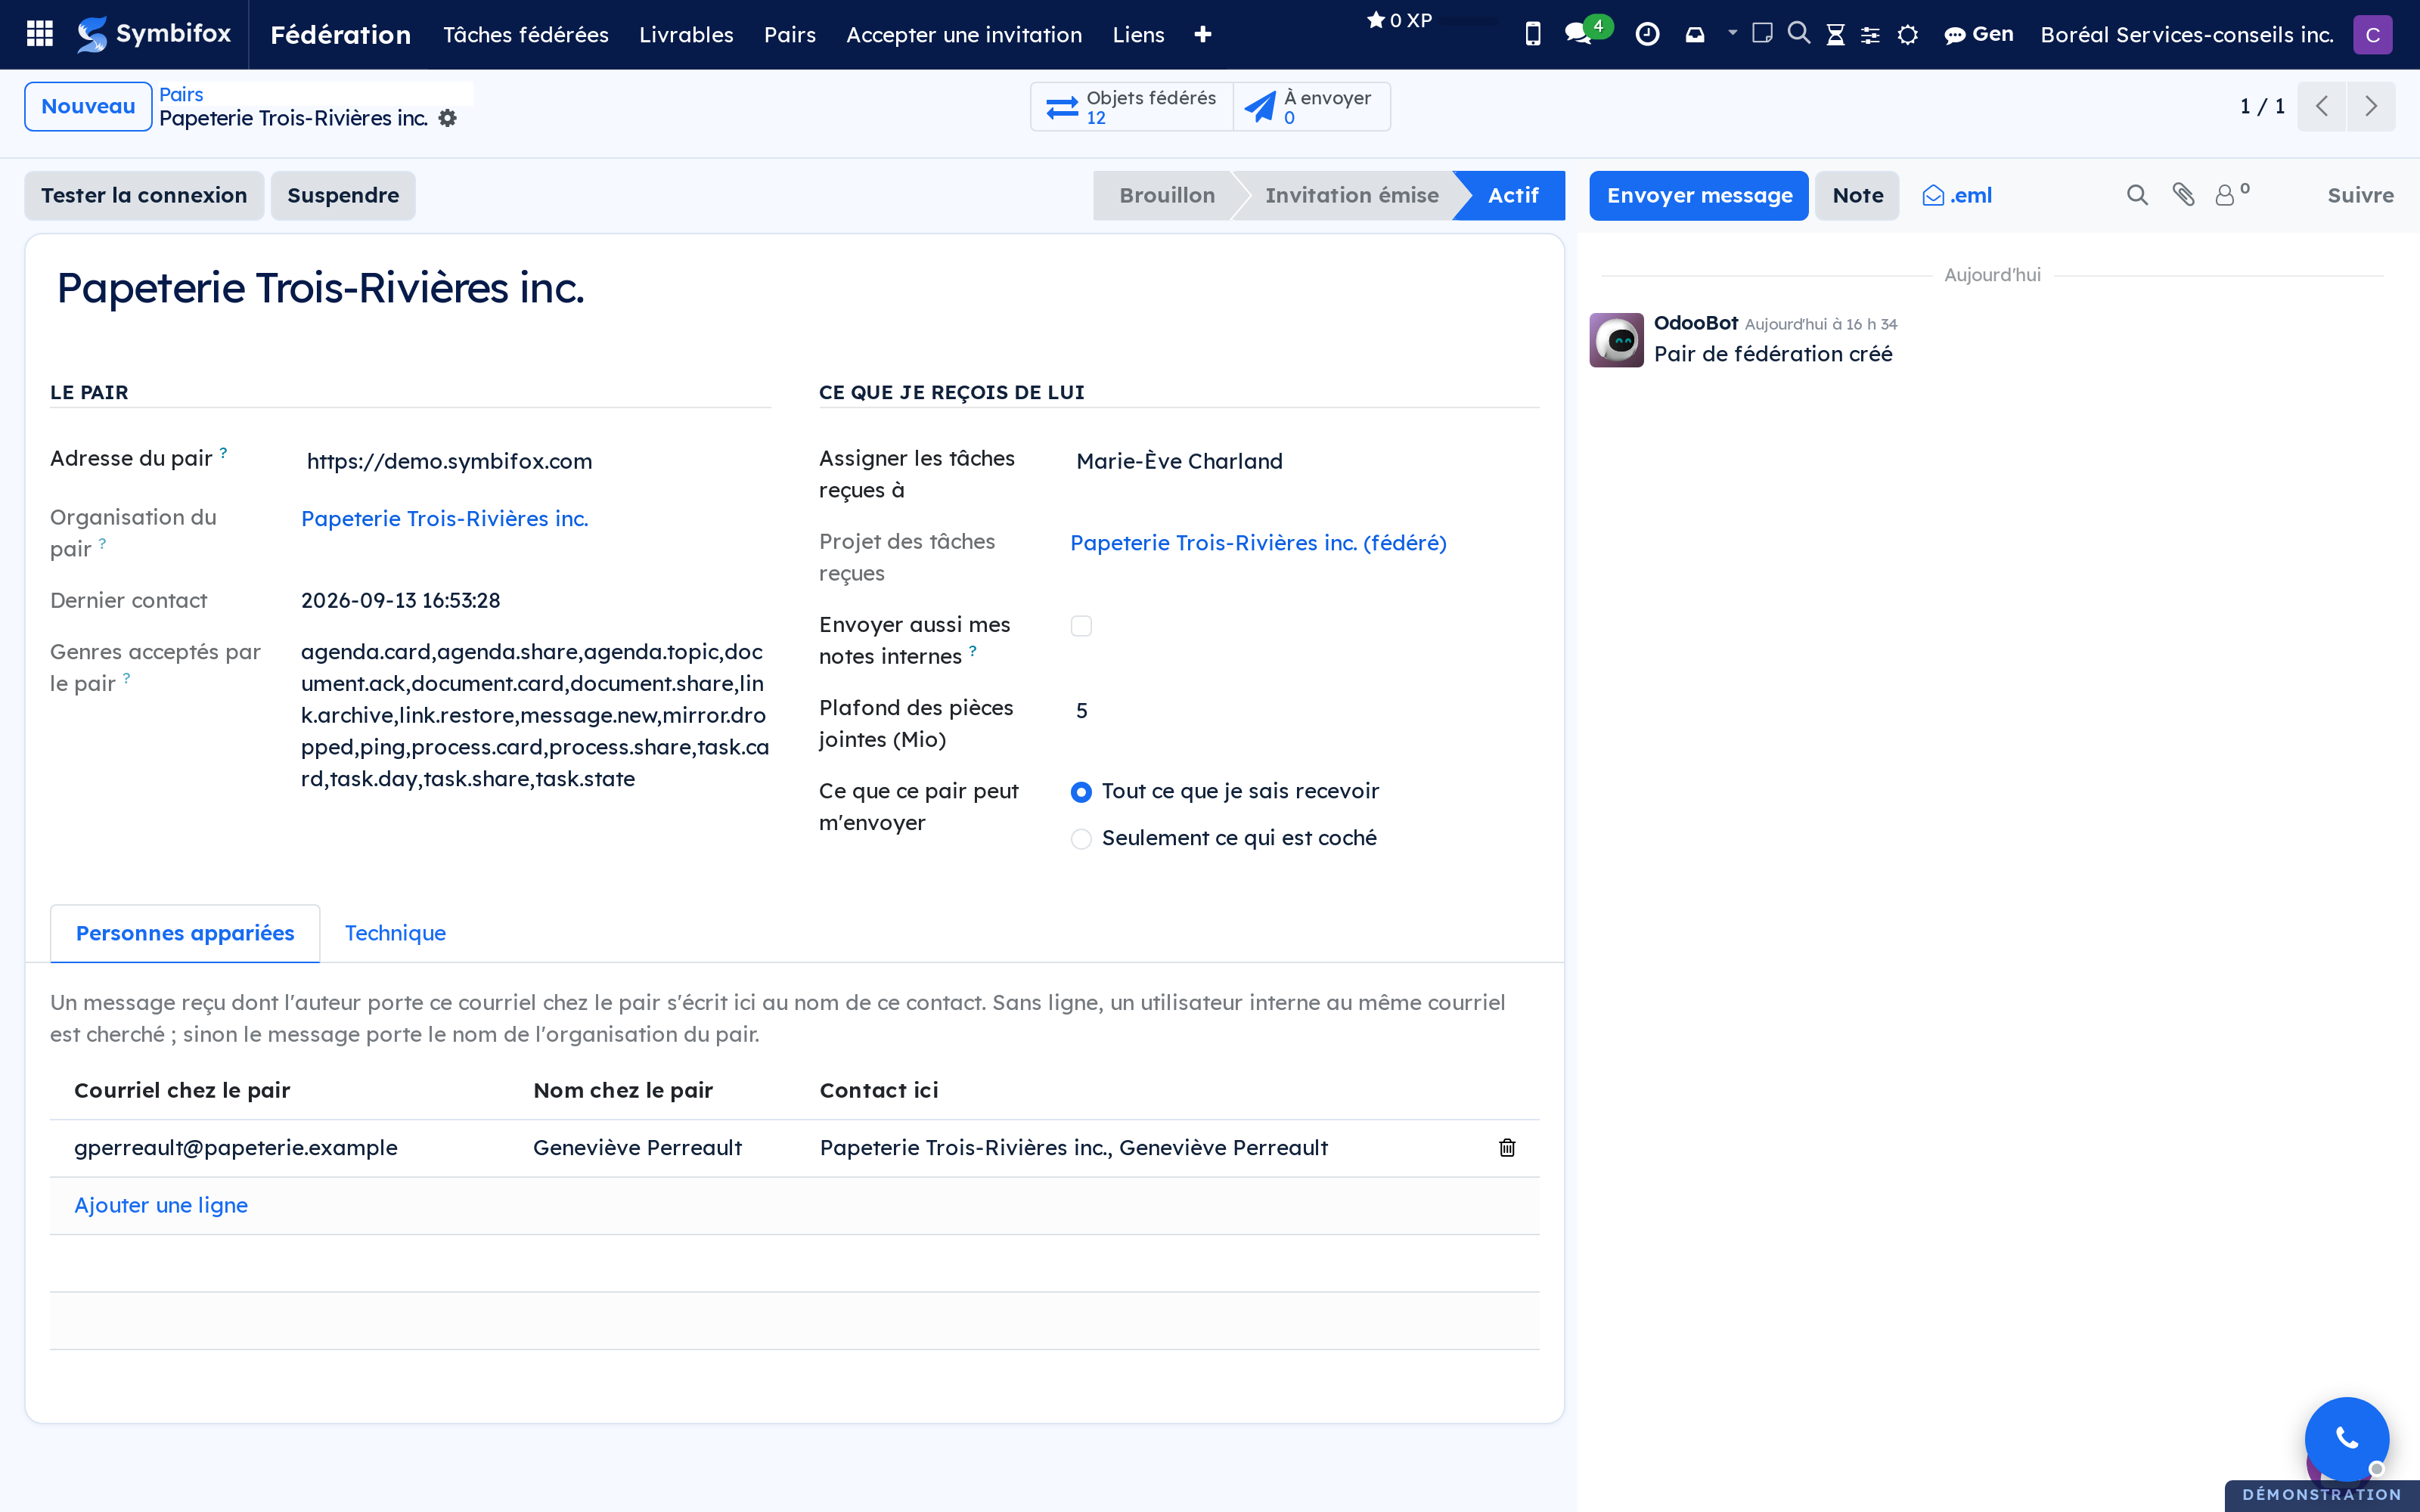
Task: Show help for Organisation du pair
Action: 102,543
